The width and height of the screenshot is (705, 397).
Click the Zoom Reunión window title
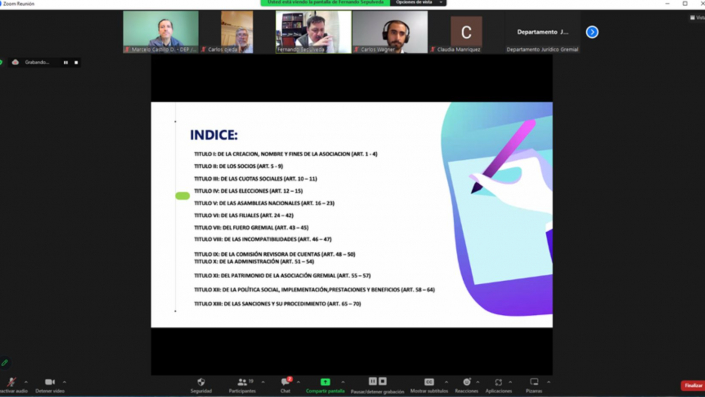18,4
